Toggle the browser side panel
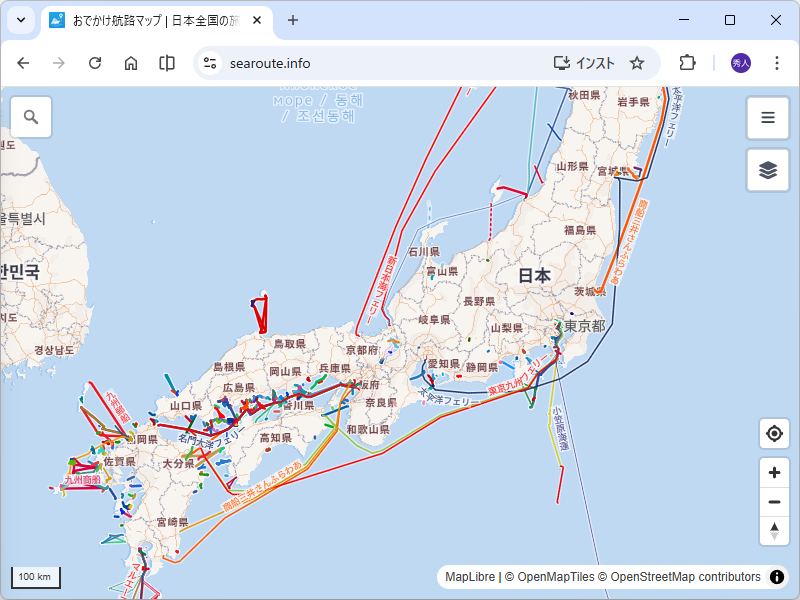The image size is (800, 600). (x=166, y=62)
